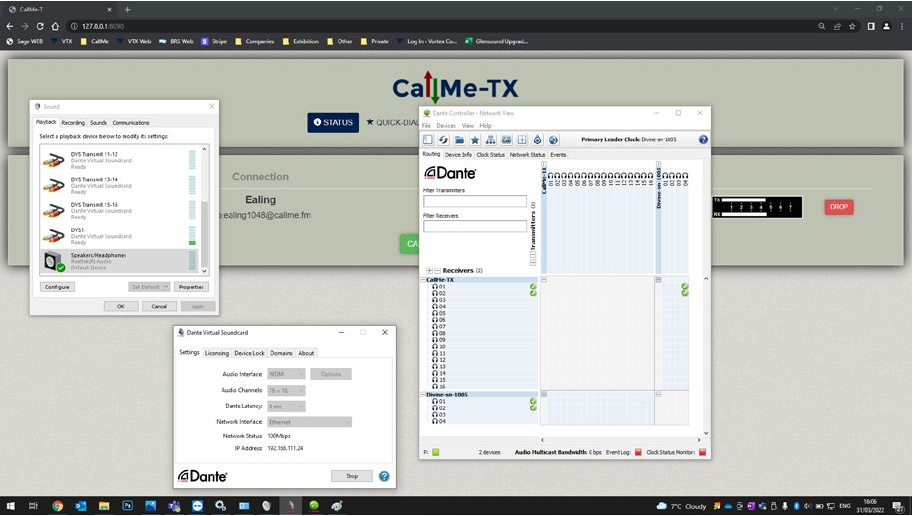This screenshot has width=913, height=516.
Task: Click the green P: status indicator in Dante Controller
Action: (x=436, y=452)
